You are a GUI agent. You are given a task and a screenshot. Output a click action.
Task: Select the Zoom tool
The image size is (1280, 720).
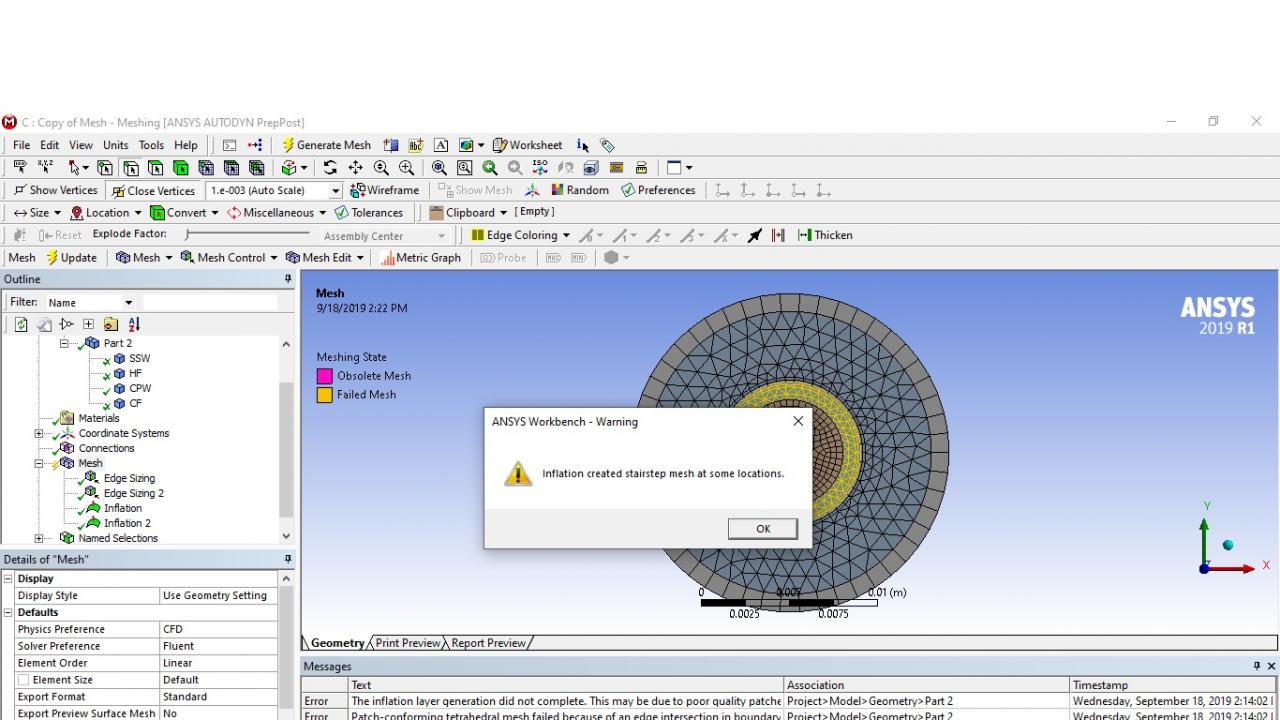click(x=381, y=168)
